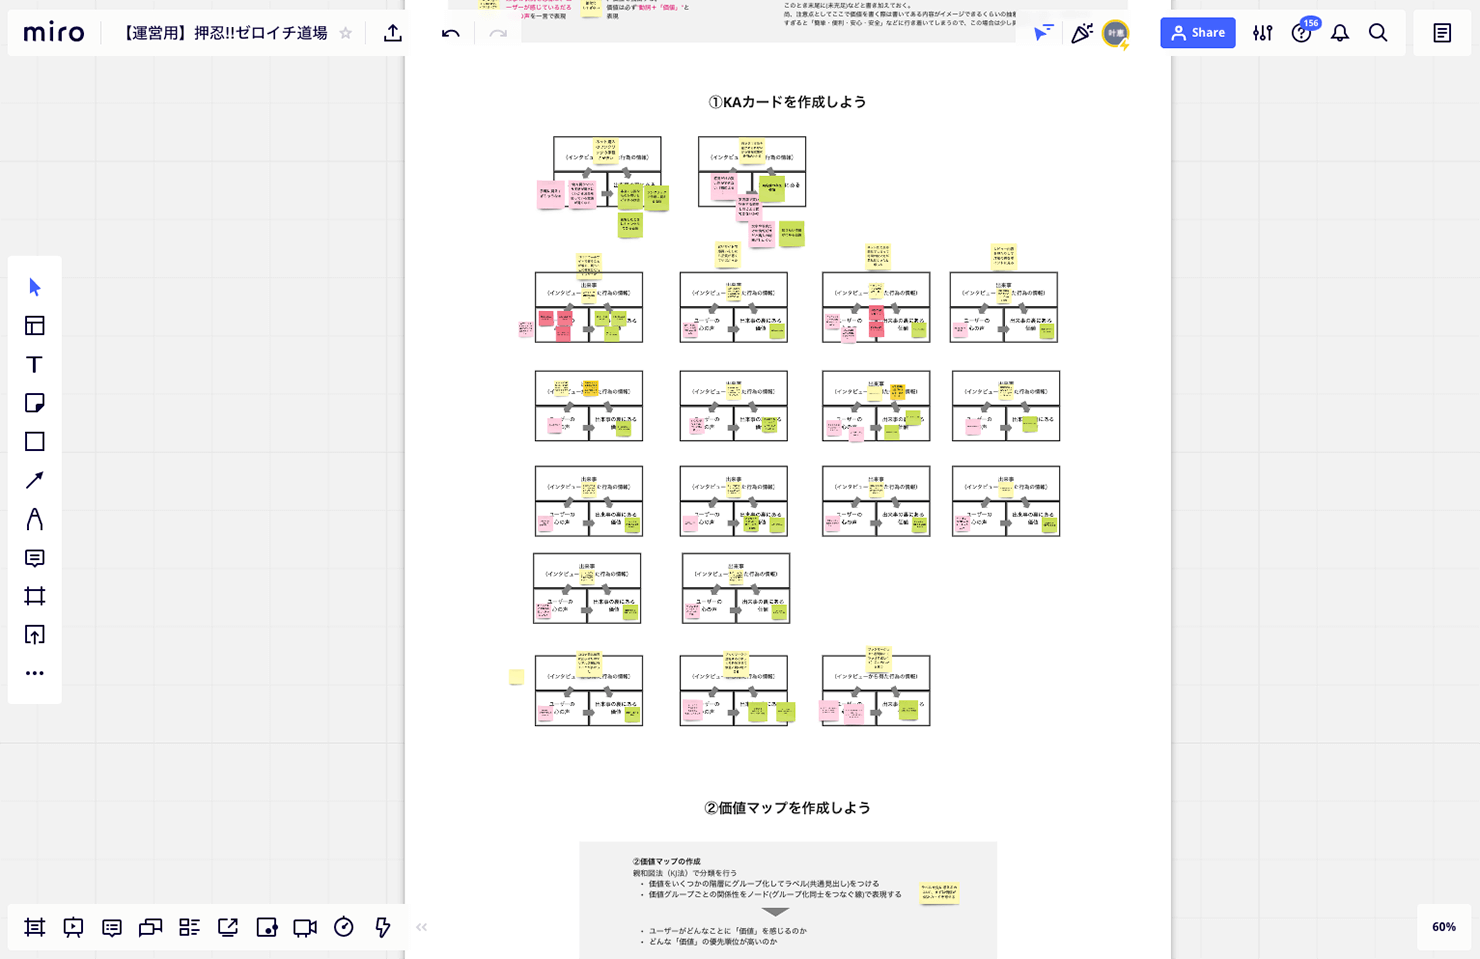Undo the last action
The width and height of the screenshot is (1480, 959).
click(x=451, y=33)
